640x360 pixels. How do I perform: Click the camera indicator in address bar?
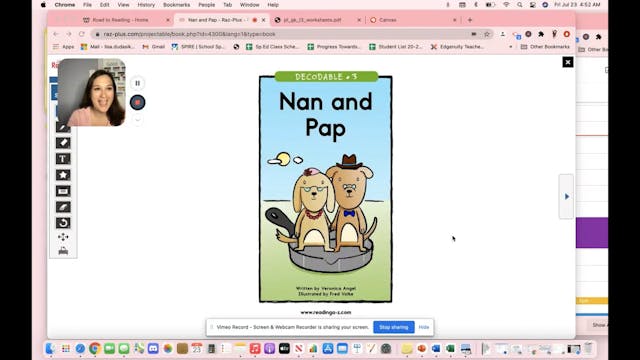(474, 34)
